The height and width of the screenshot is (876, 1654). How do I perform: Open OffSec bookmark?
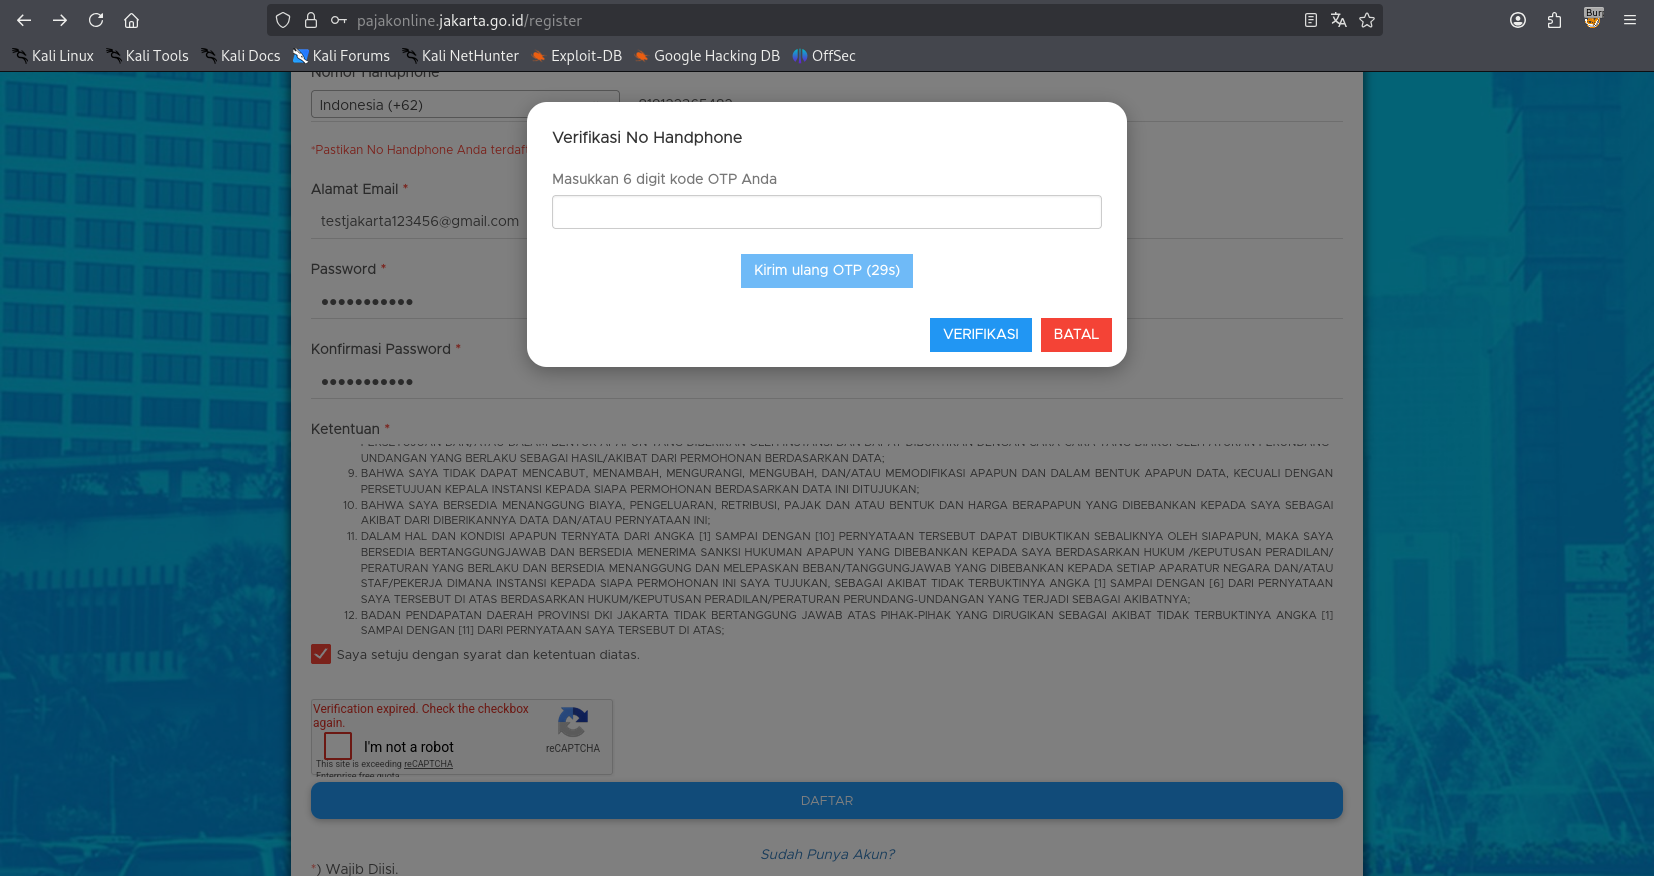tap(824, 56)
